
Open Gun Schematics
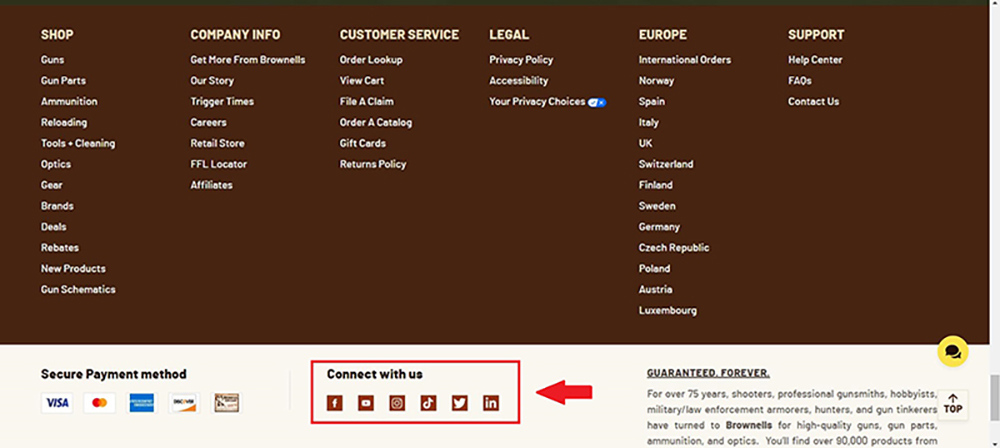tap(78, 290)
